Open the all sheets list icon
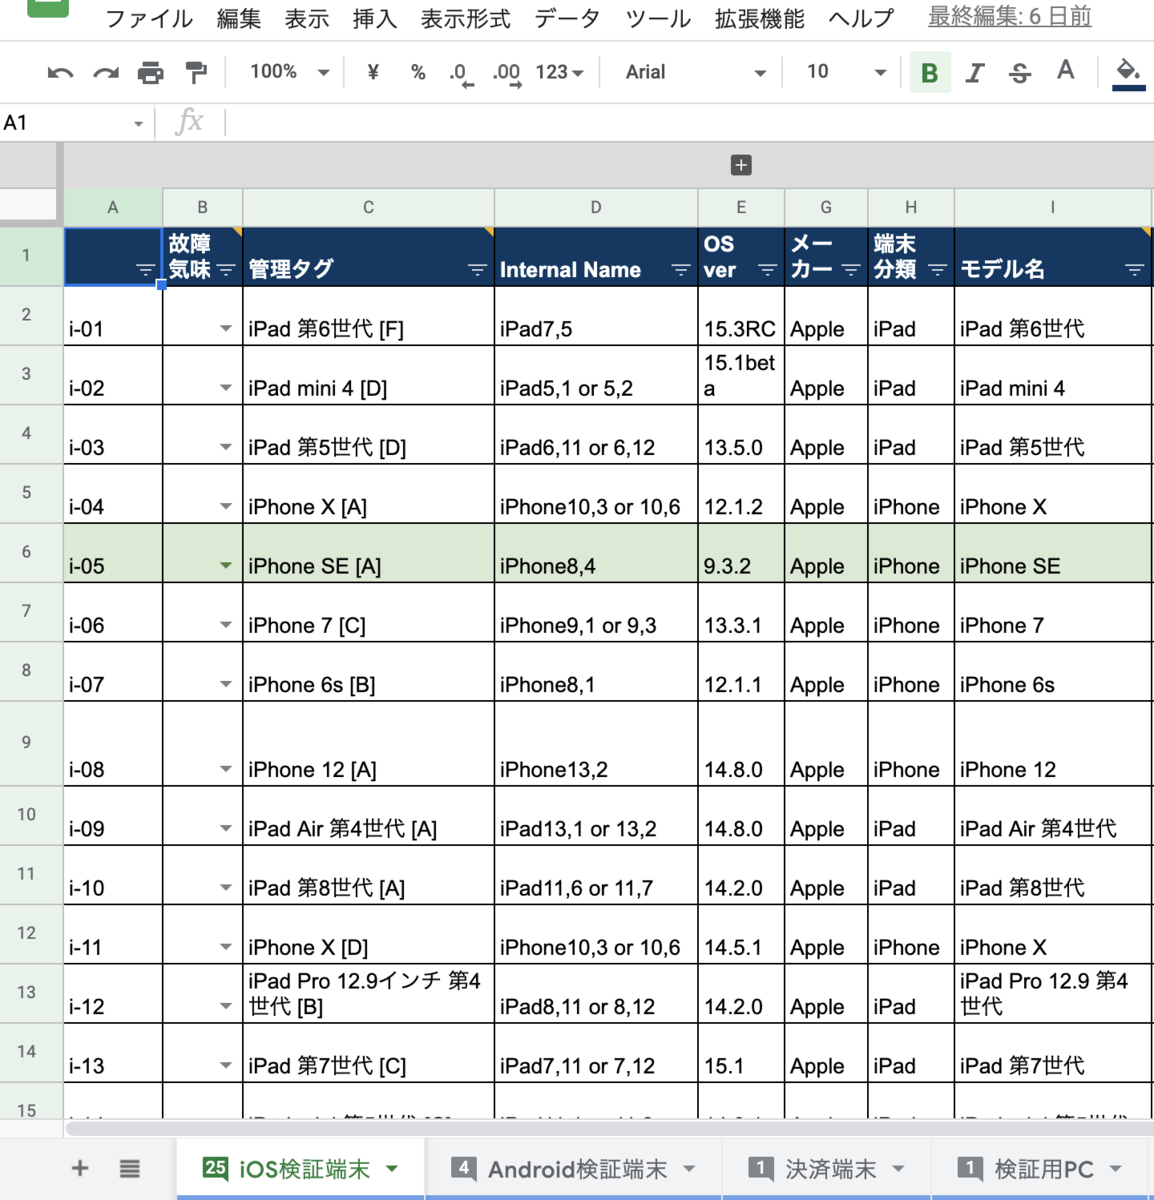The image size is (1154, 1200). pos(130,1168)
